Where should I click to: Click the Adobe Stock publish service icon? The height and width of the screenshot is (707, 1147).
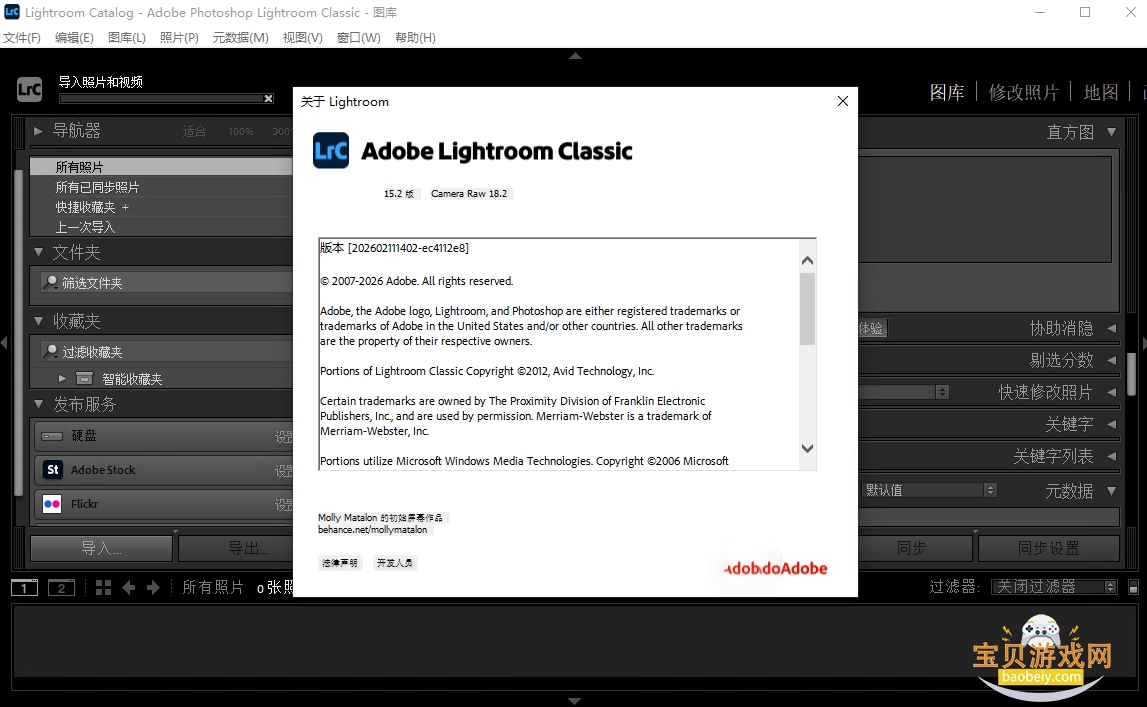click(x=53, y=469)
